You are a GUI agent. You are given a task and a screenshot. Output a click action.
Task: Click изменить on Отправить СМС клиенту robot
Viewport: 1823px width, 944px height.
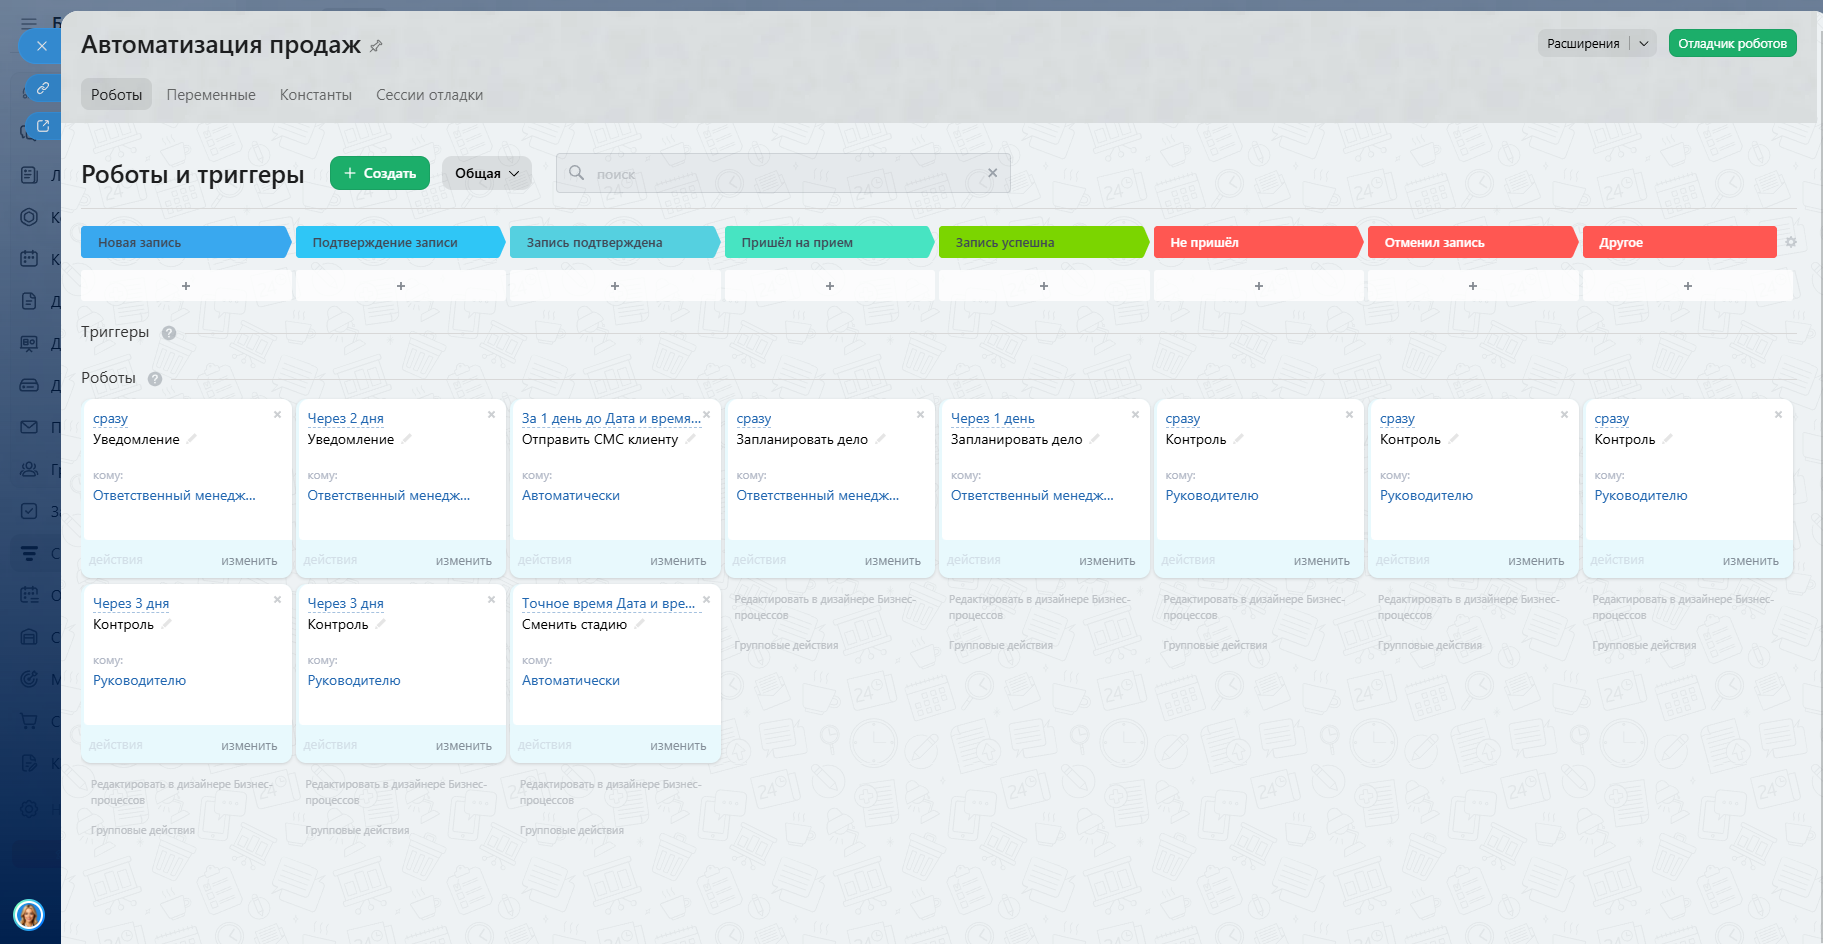click(678, 561)
